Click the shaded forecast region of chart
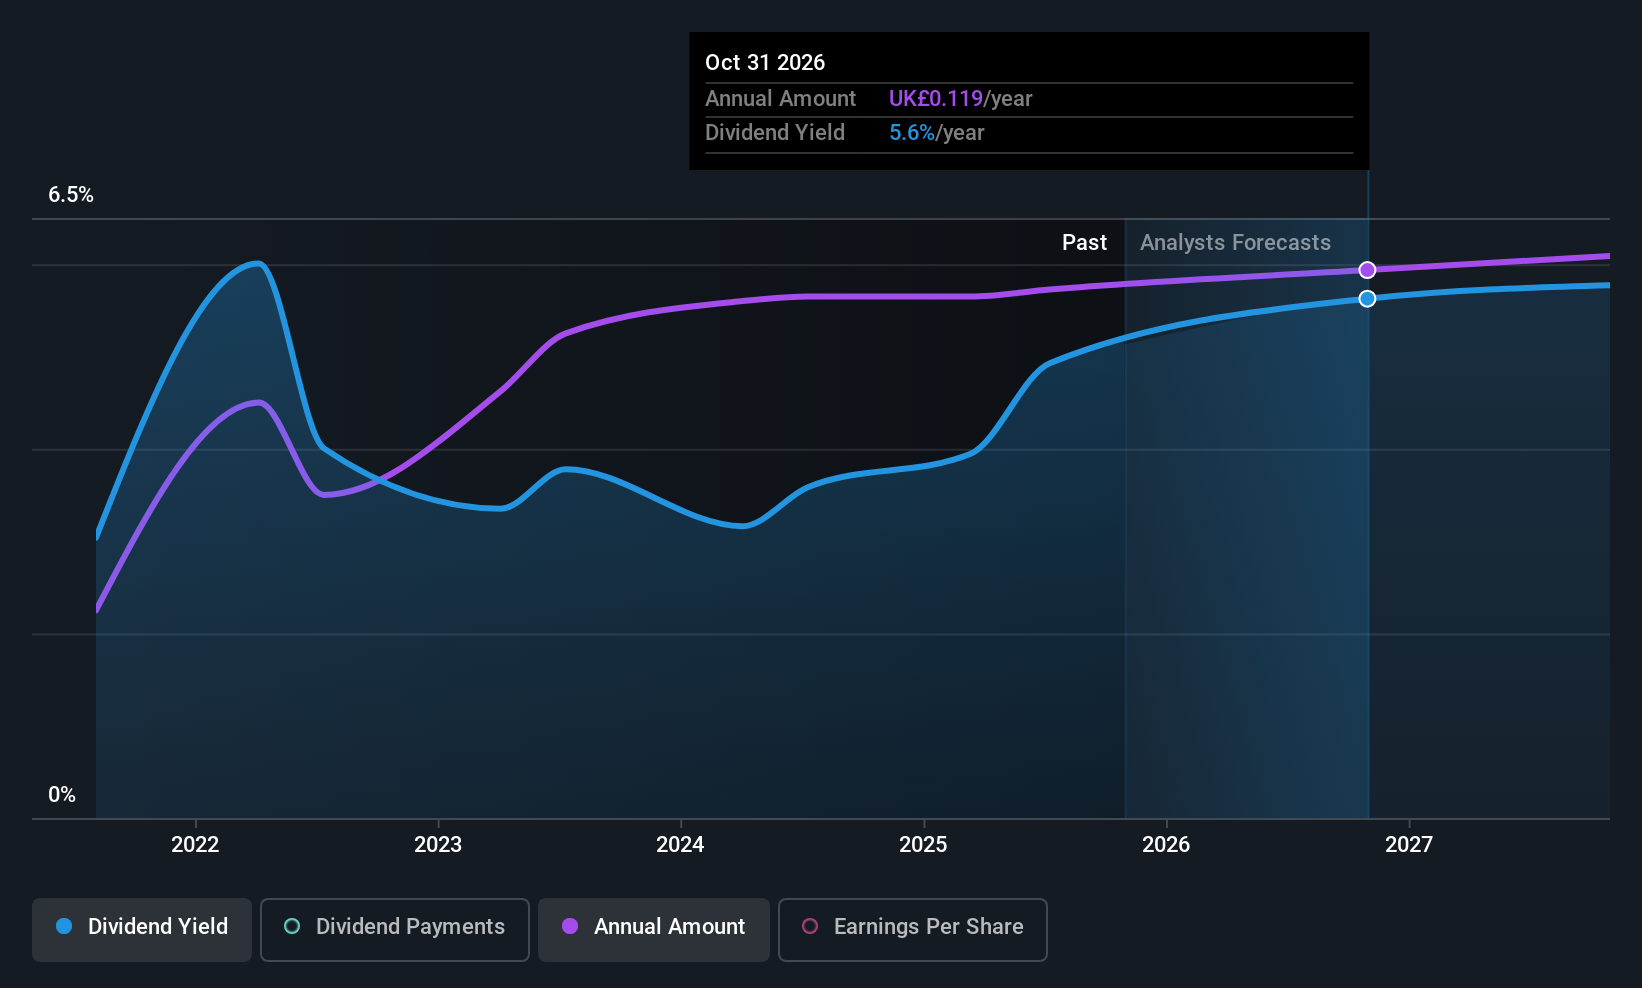Image resolution: width=1642 pixels, height=988 pixels. point(1250,550)
